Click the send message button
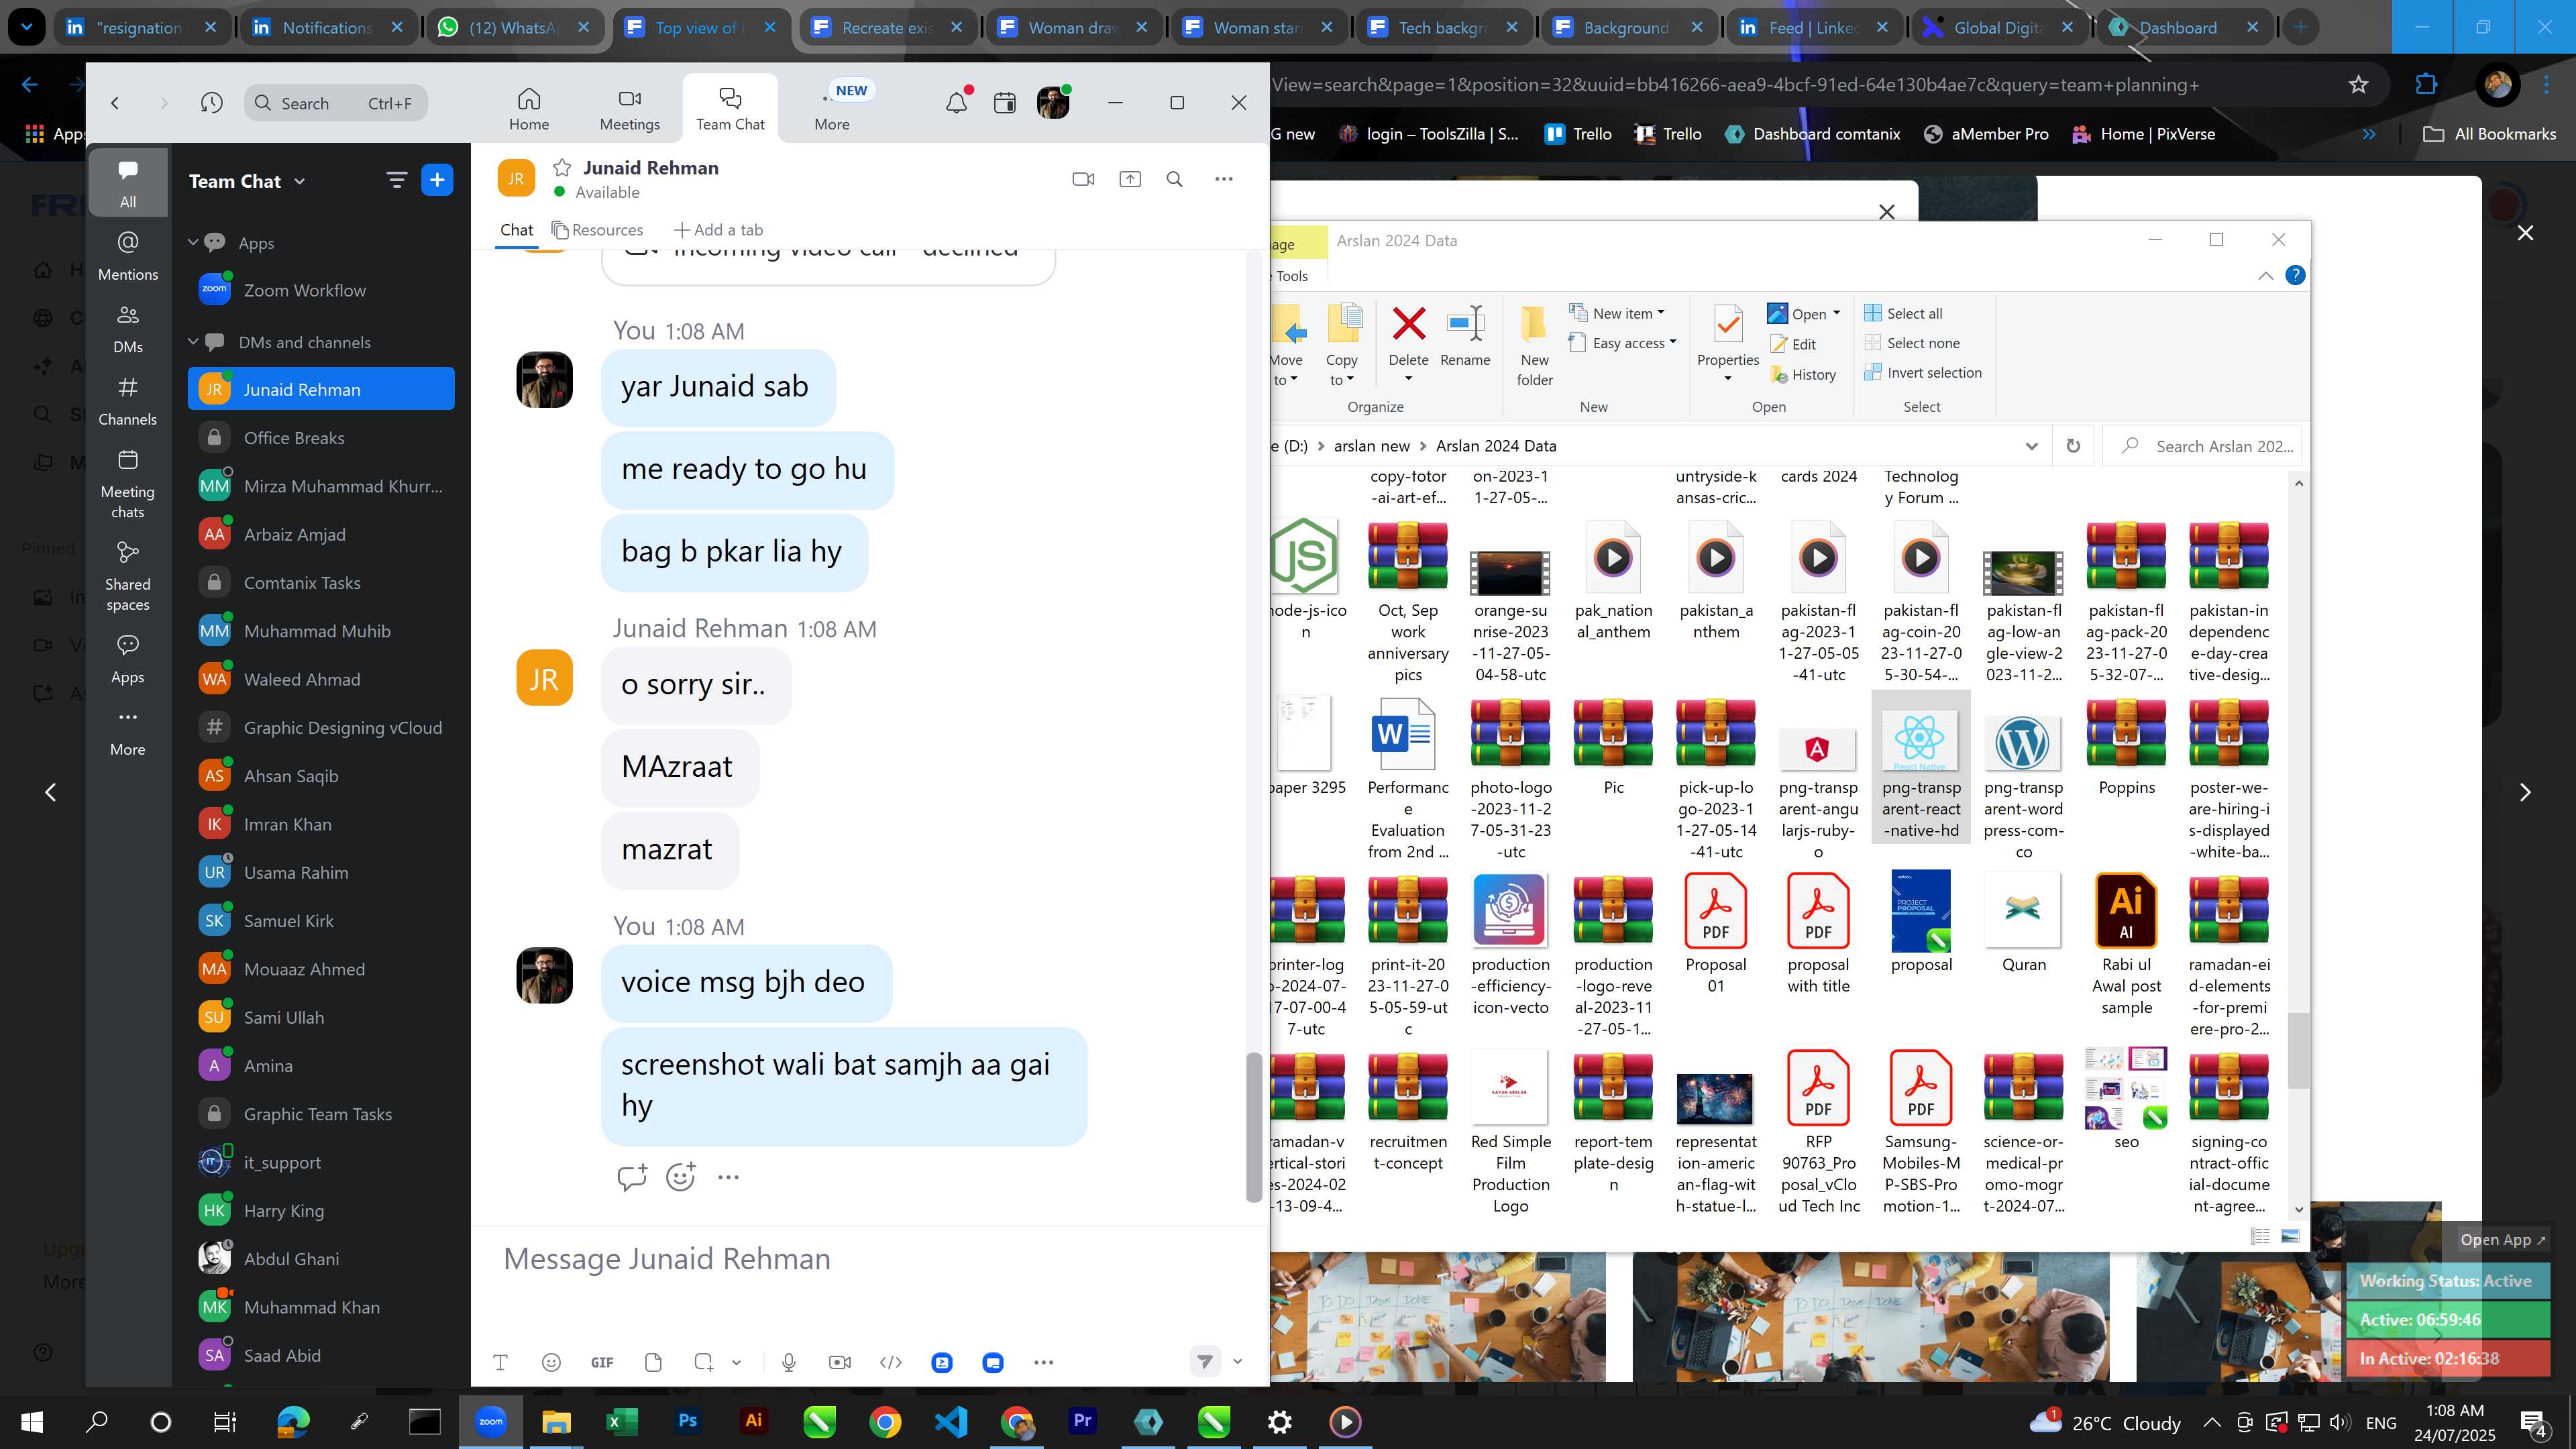 (x=1205, y=1361)
